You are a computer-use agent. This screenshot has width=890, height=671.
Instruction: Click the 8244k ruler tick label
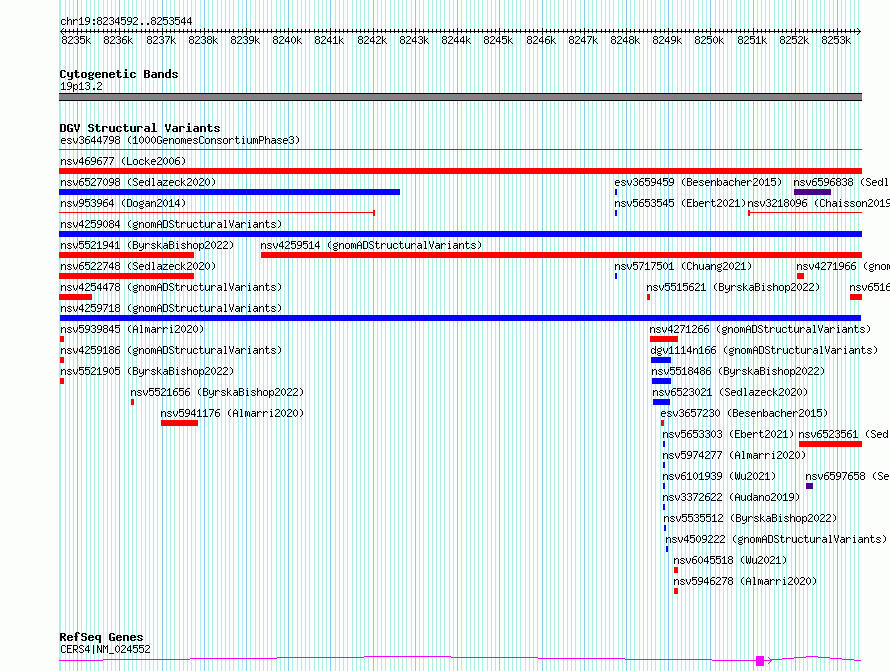(456, 40)
